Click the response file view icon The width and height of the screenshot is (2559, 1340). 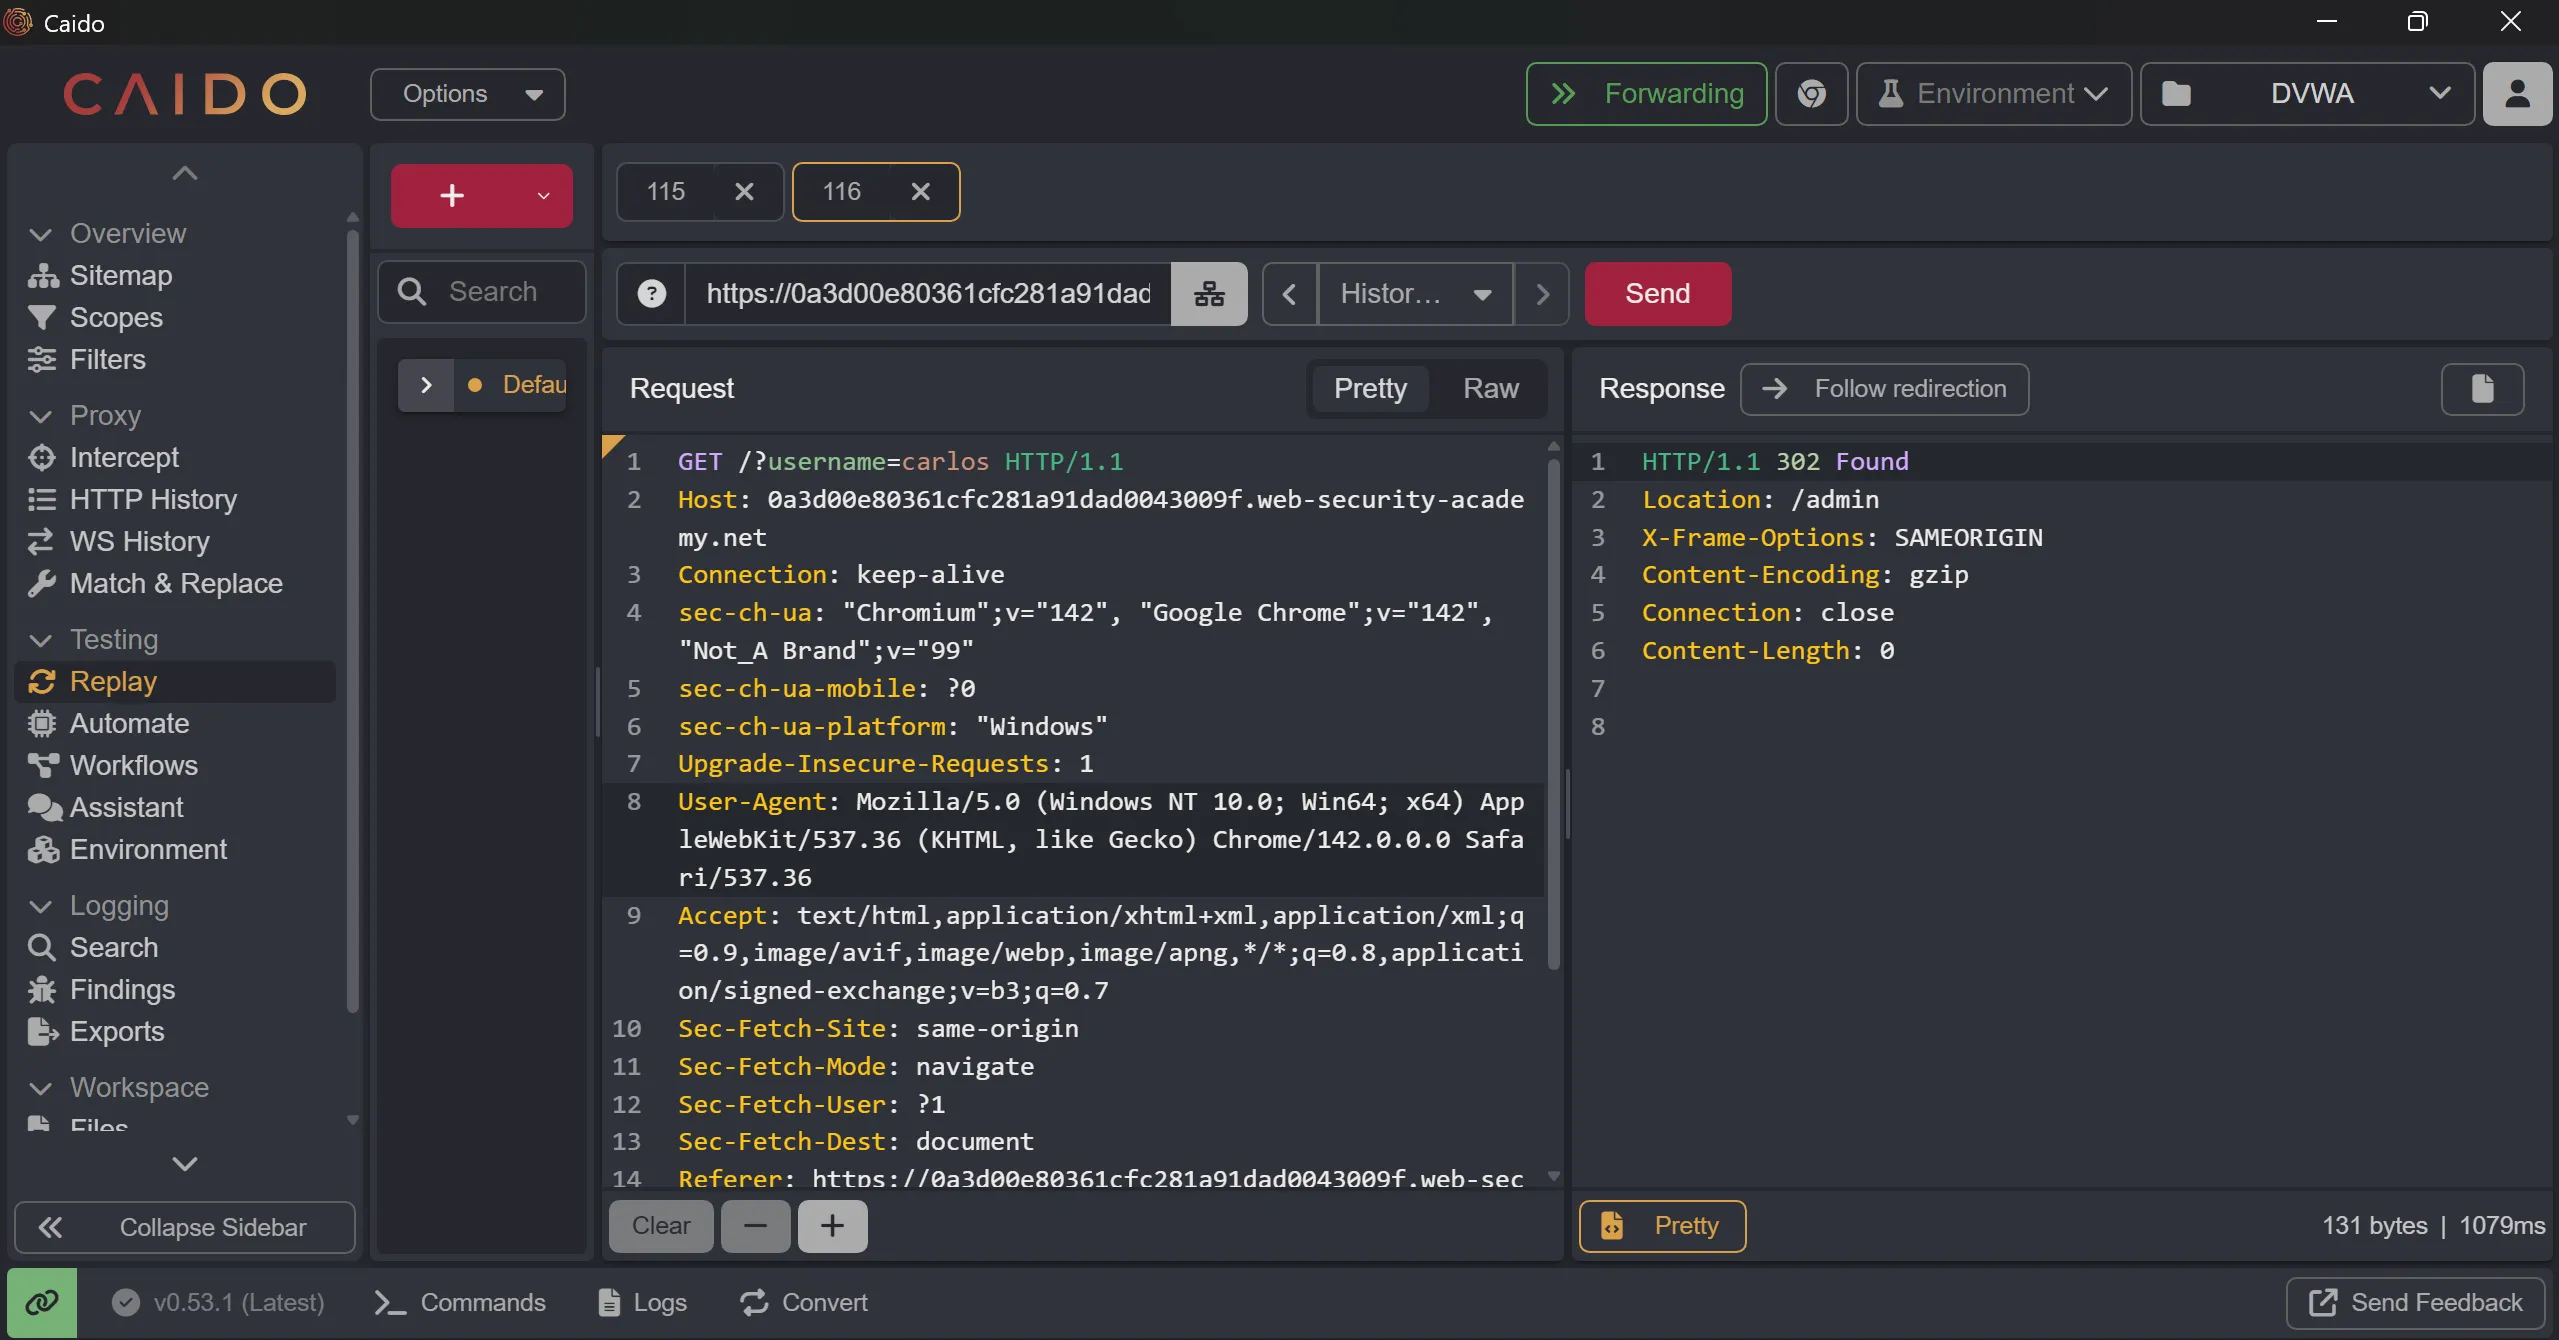2482,389
